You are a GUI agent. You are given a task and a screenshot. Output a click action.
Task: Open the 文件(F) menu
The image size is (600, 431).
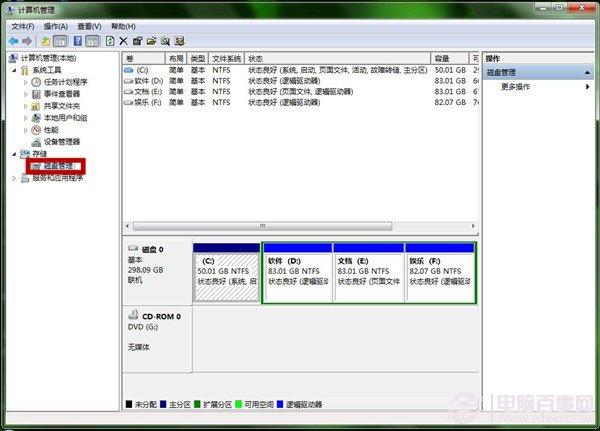click(x=23, y=26)
